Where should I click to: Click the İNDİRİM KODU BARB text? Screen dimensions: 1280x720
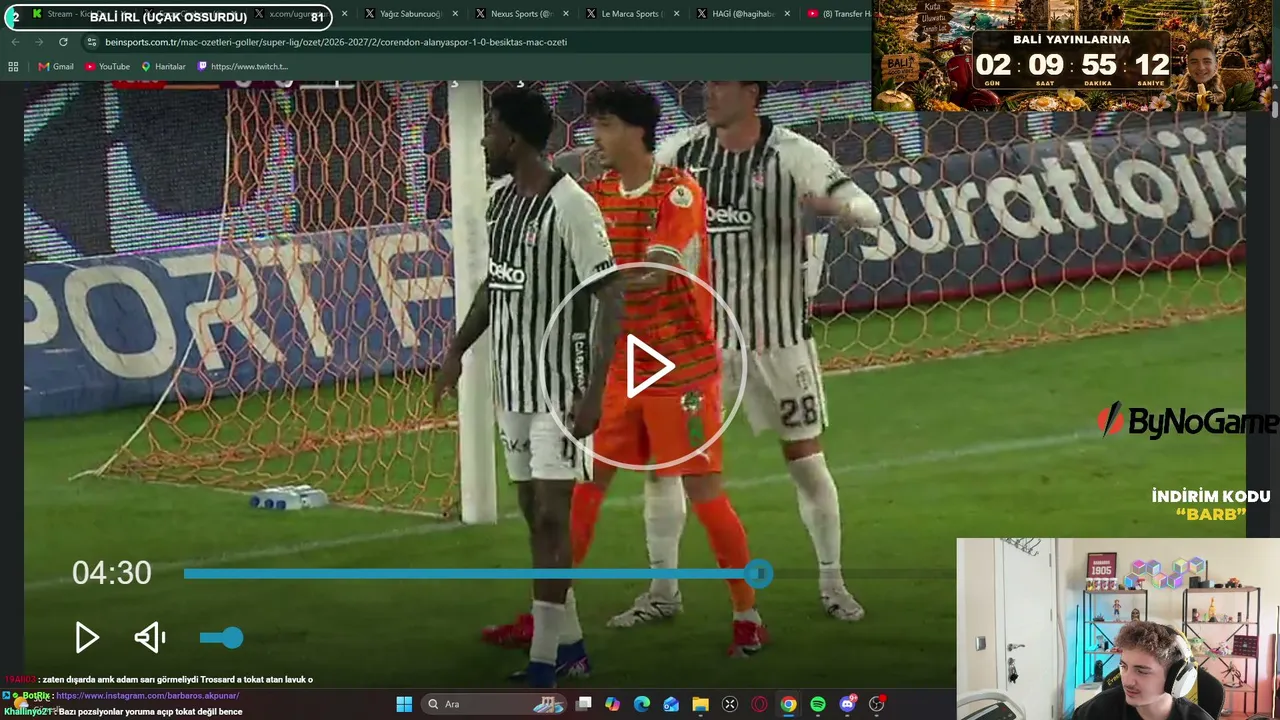[1211, 505]
